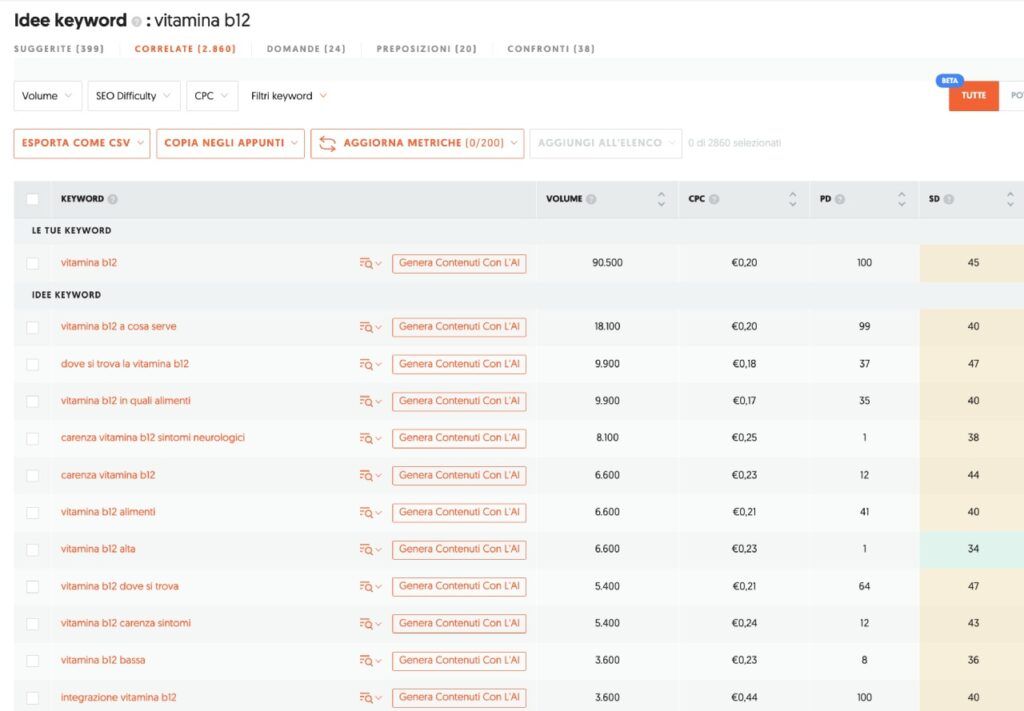The height and width of the screenshot is (711, 1024).
Task: Click the info icon beside SD header
Action: 948,199
